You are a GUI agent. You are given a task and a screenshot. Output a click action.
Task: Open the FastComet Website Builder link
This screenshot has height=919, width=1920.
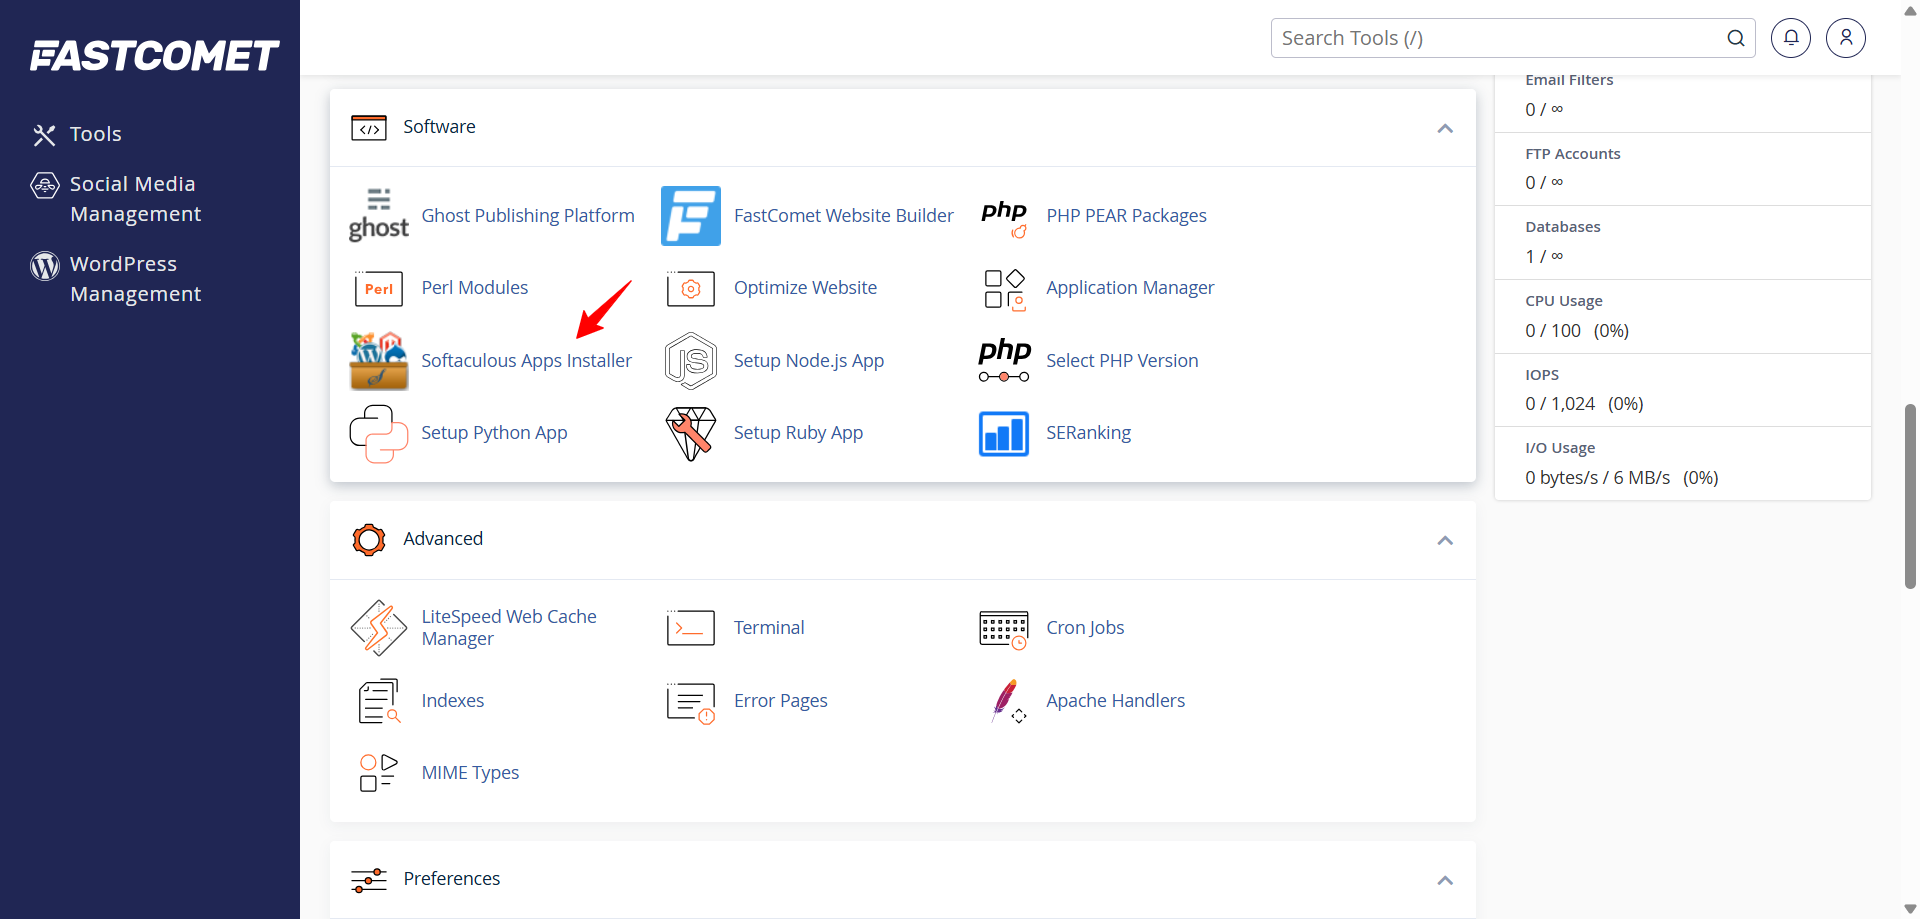(x=843, y=216)
